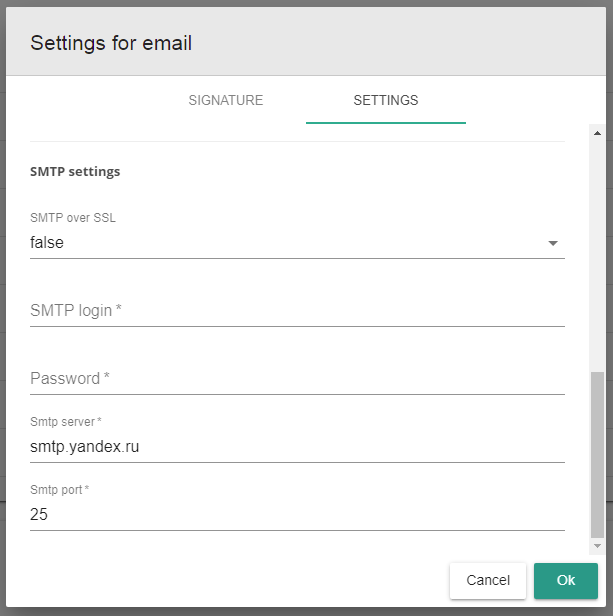
Task: Click the Smtp port field label
Action: pos(59,490)
